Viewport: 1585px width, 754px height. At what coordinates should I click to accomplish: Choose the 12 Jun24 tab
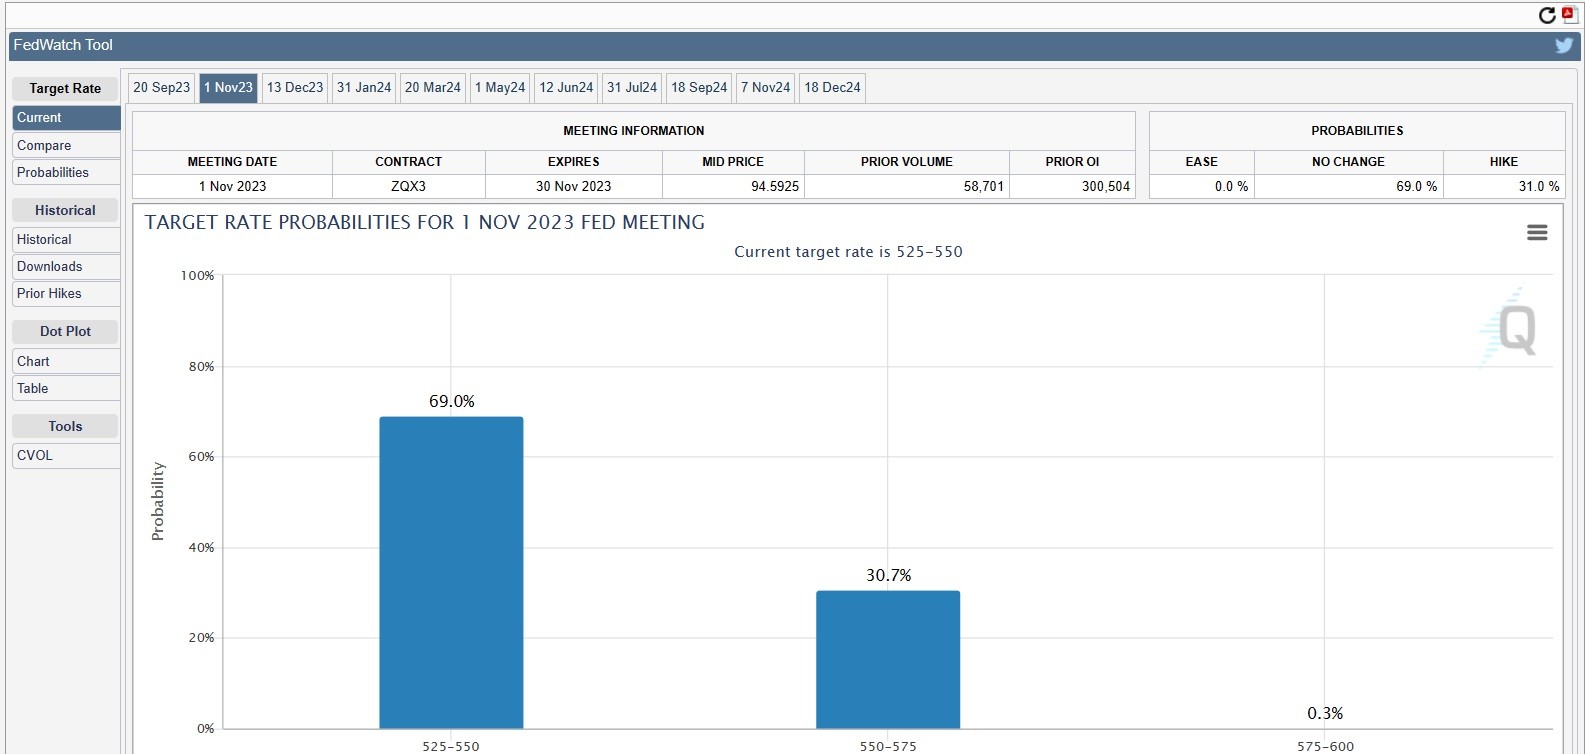[x=566, y=88]
